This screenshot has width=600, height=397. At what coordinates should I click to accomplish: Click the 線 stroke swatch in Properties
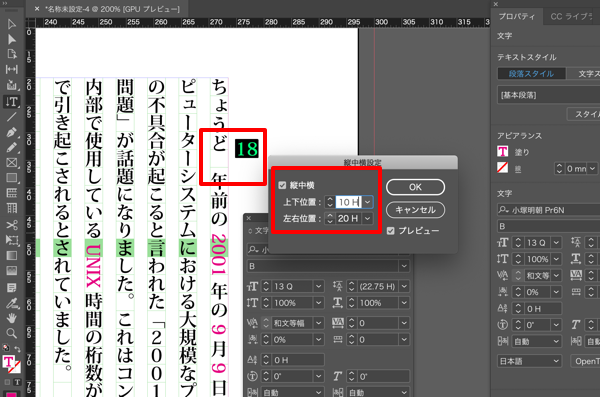tap(503, 168)
